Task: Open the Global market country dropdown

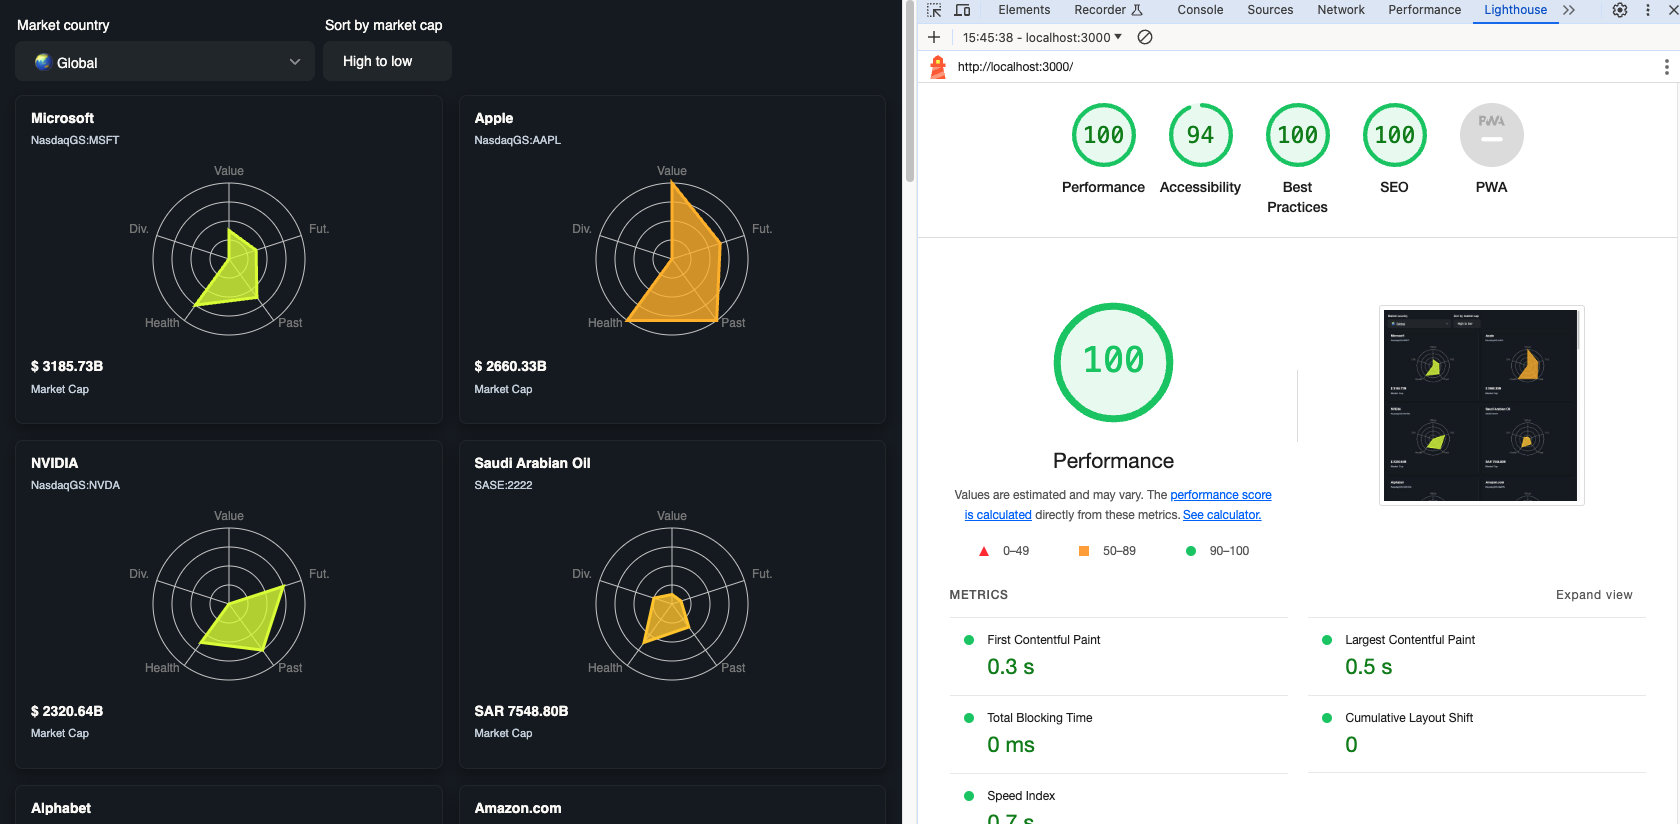Action: tap(165, 61)
